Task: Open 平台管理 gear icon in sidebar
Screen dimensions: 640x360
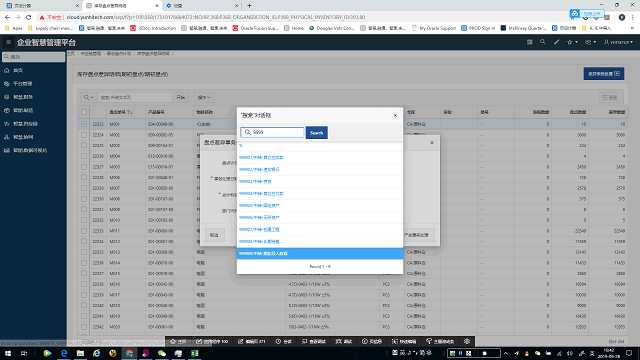Action: click(7, 84)
